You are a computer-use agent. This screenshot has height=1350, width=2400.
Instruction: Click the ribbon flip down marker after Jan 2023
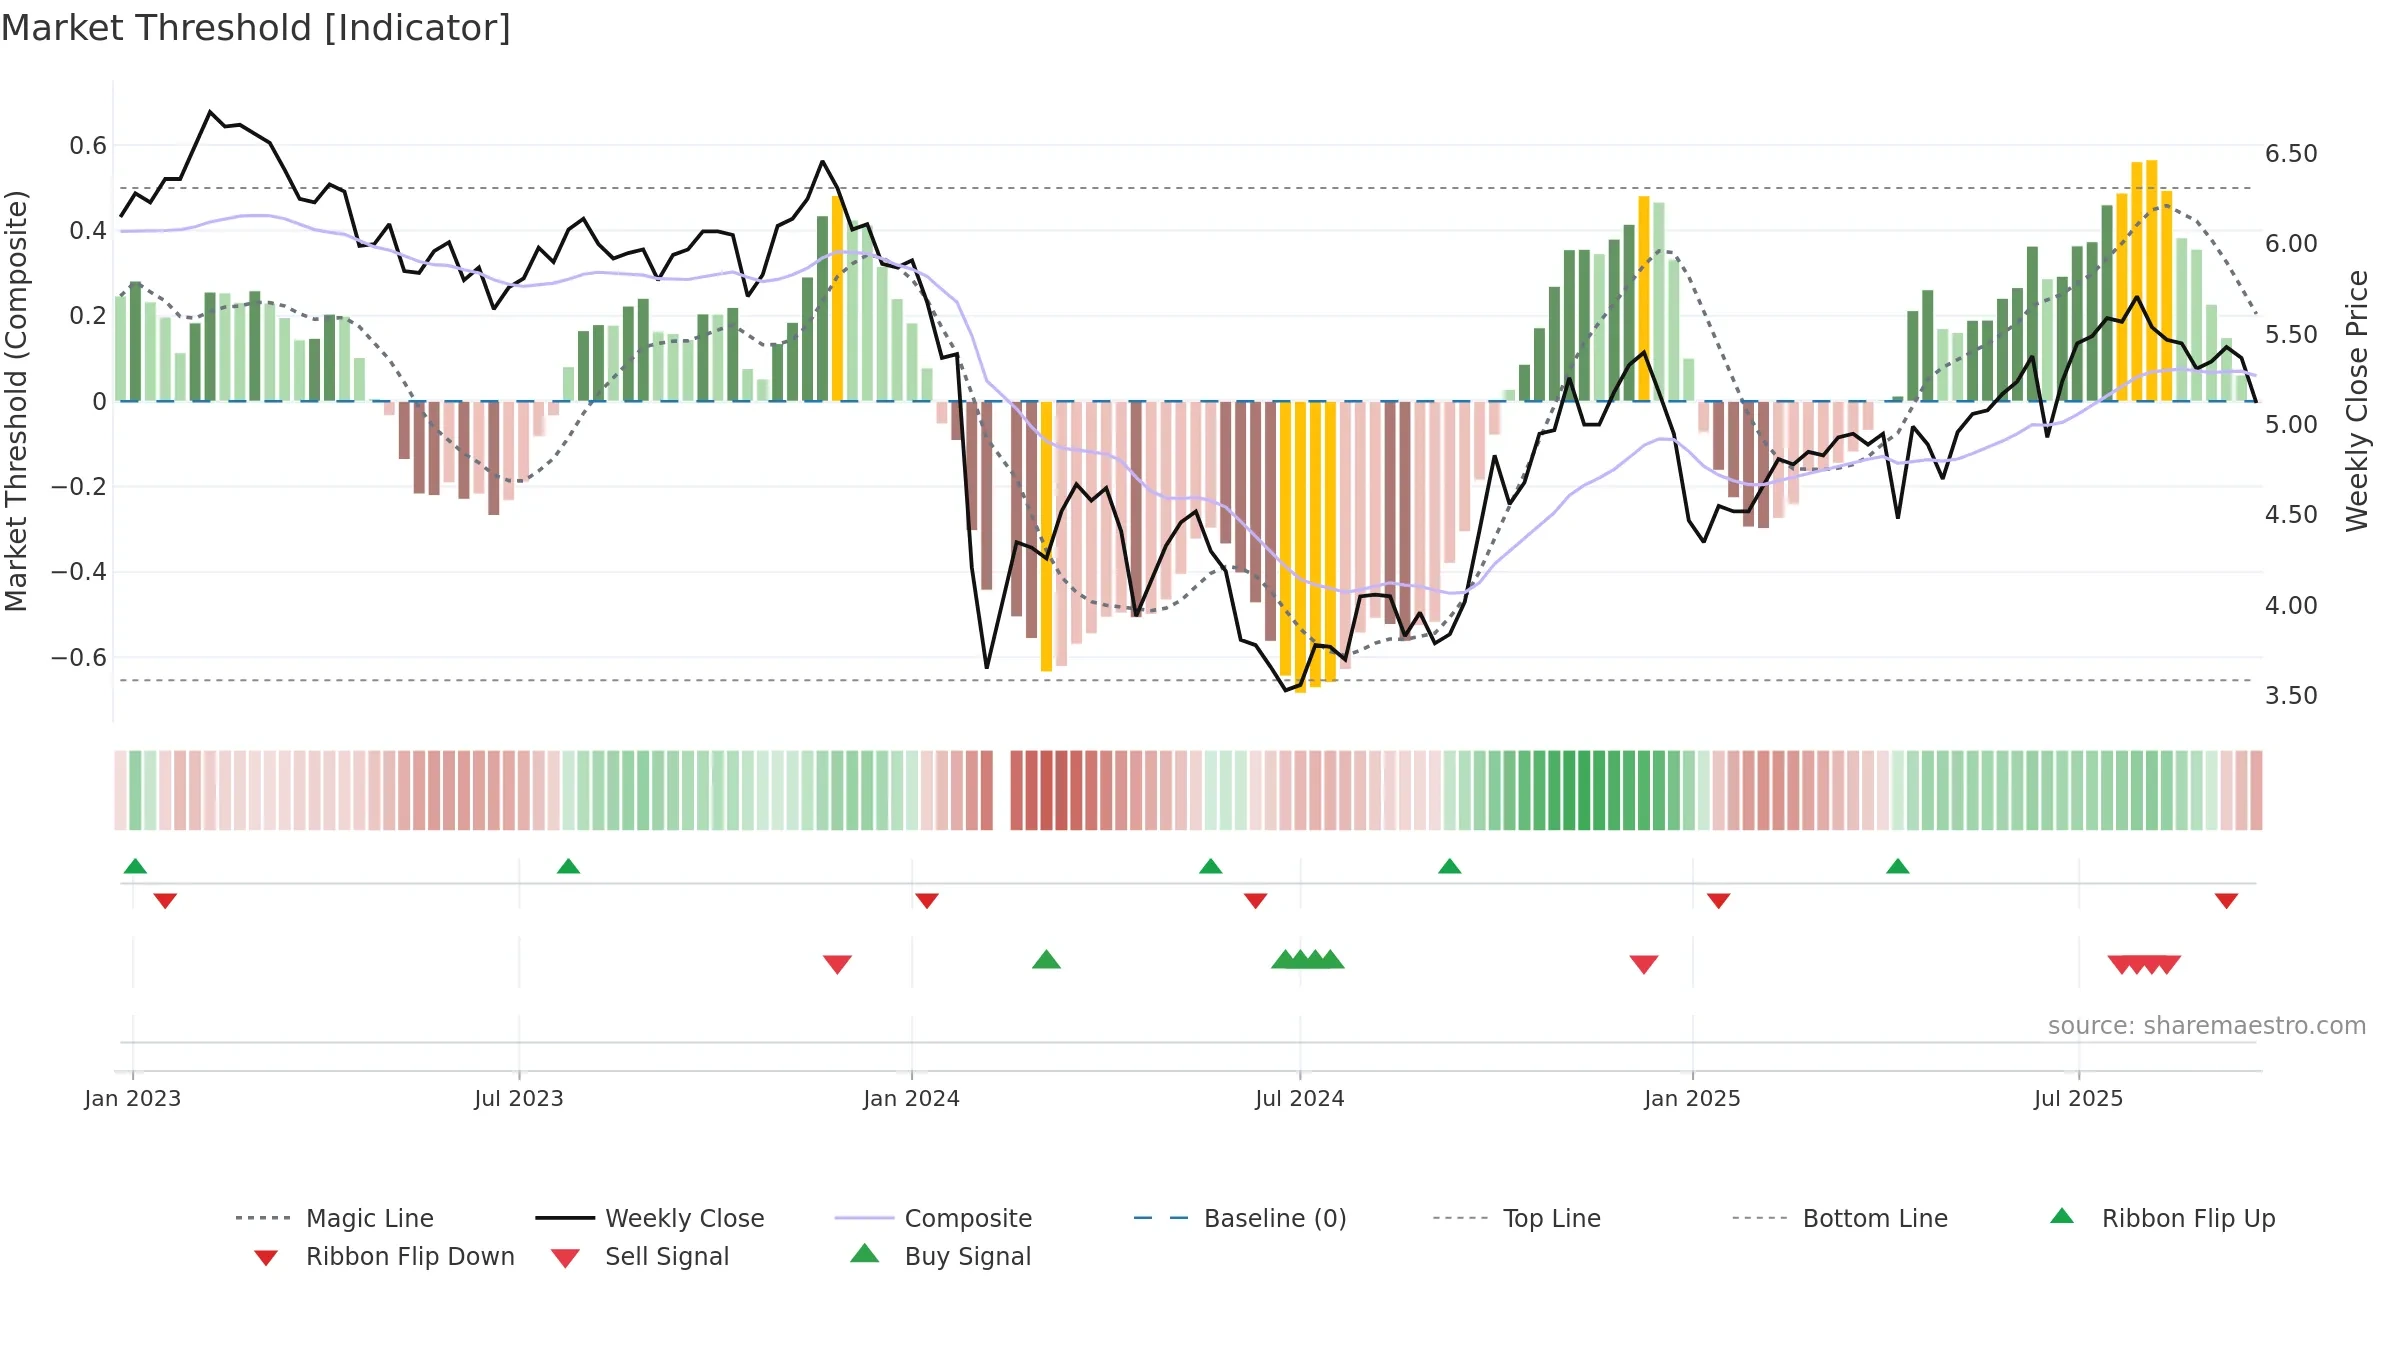[165, 901]
